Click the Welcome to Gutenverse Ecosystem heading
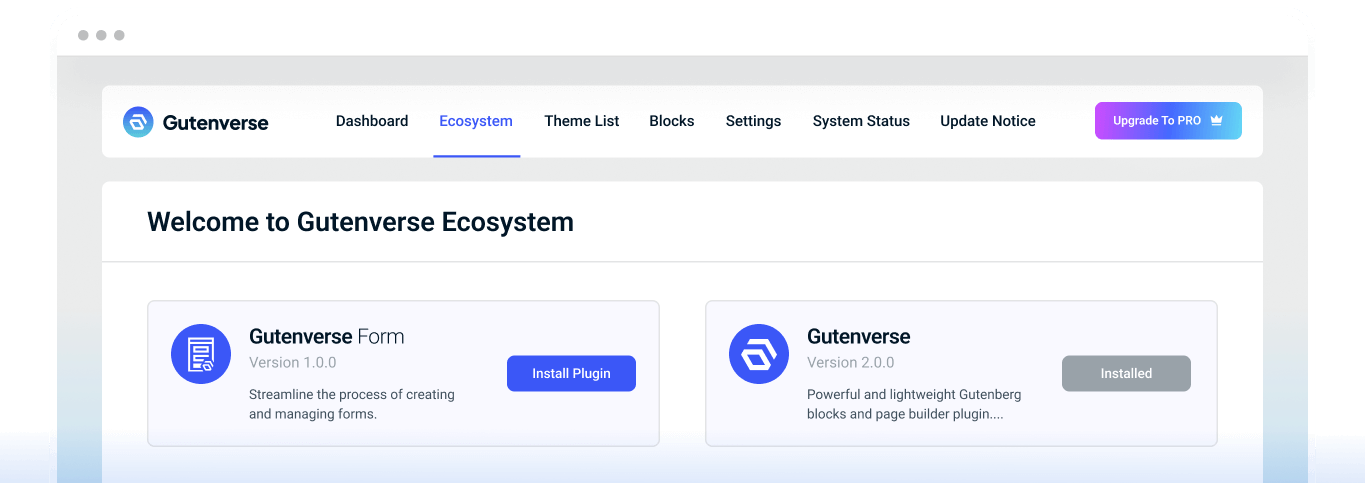 tap(360, 221)
